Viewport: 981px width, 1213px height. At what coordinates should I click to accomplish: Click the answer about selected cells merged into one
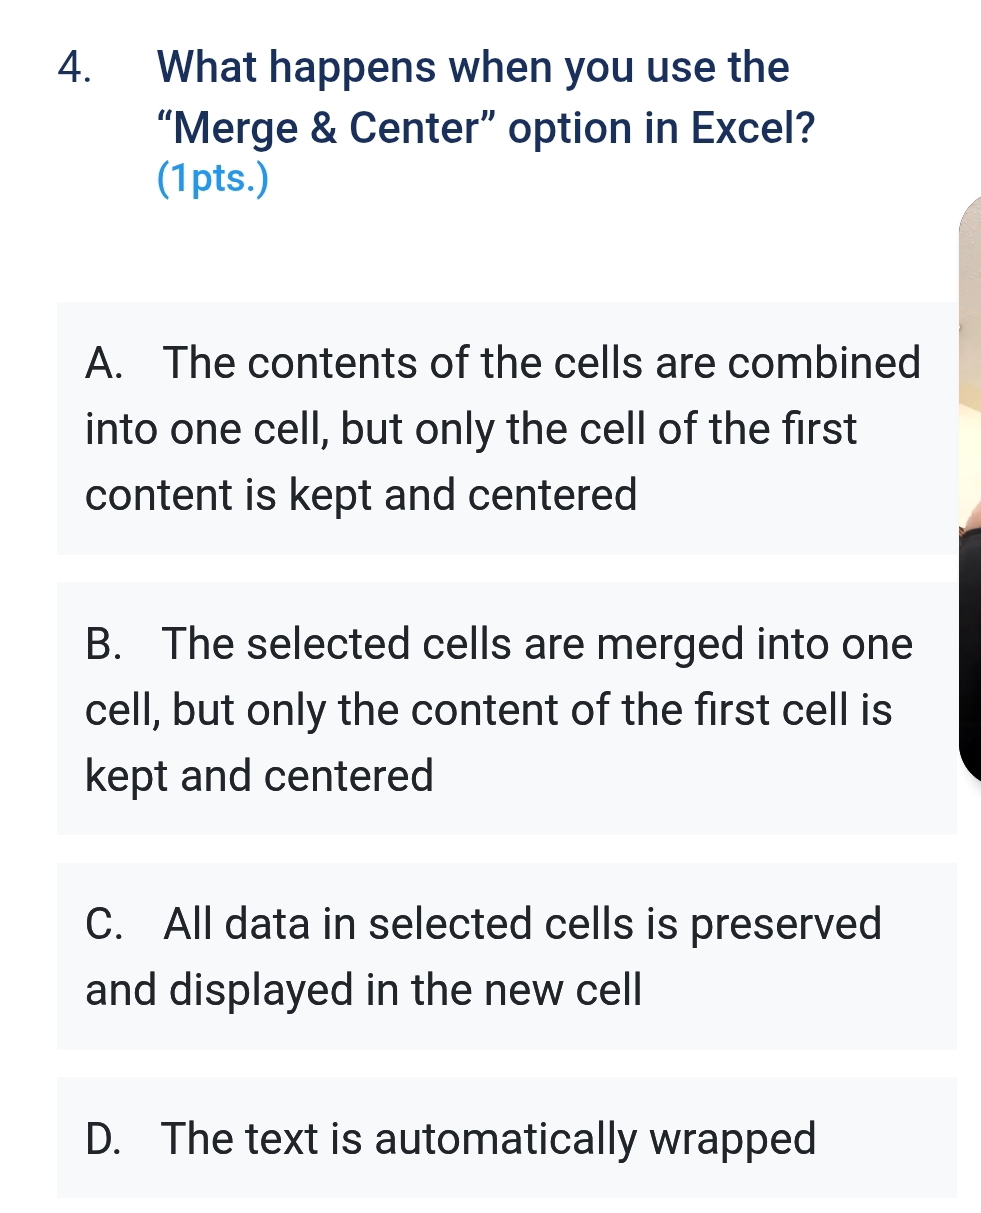[x=500, y=709]
